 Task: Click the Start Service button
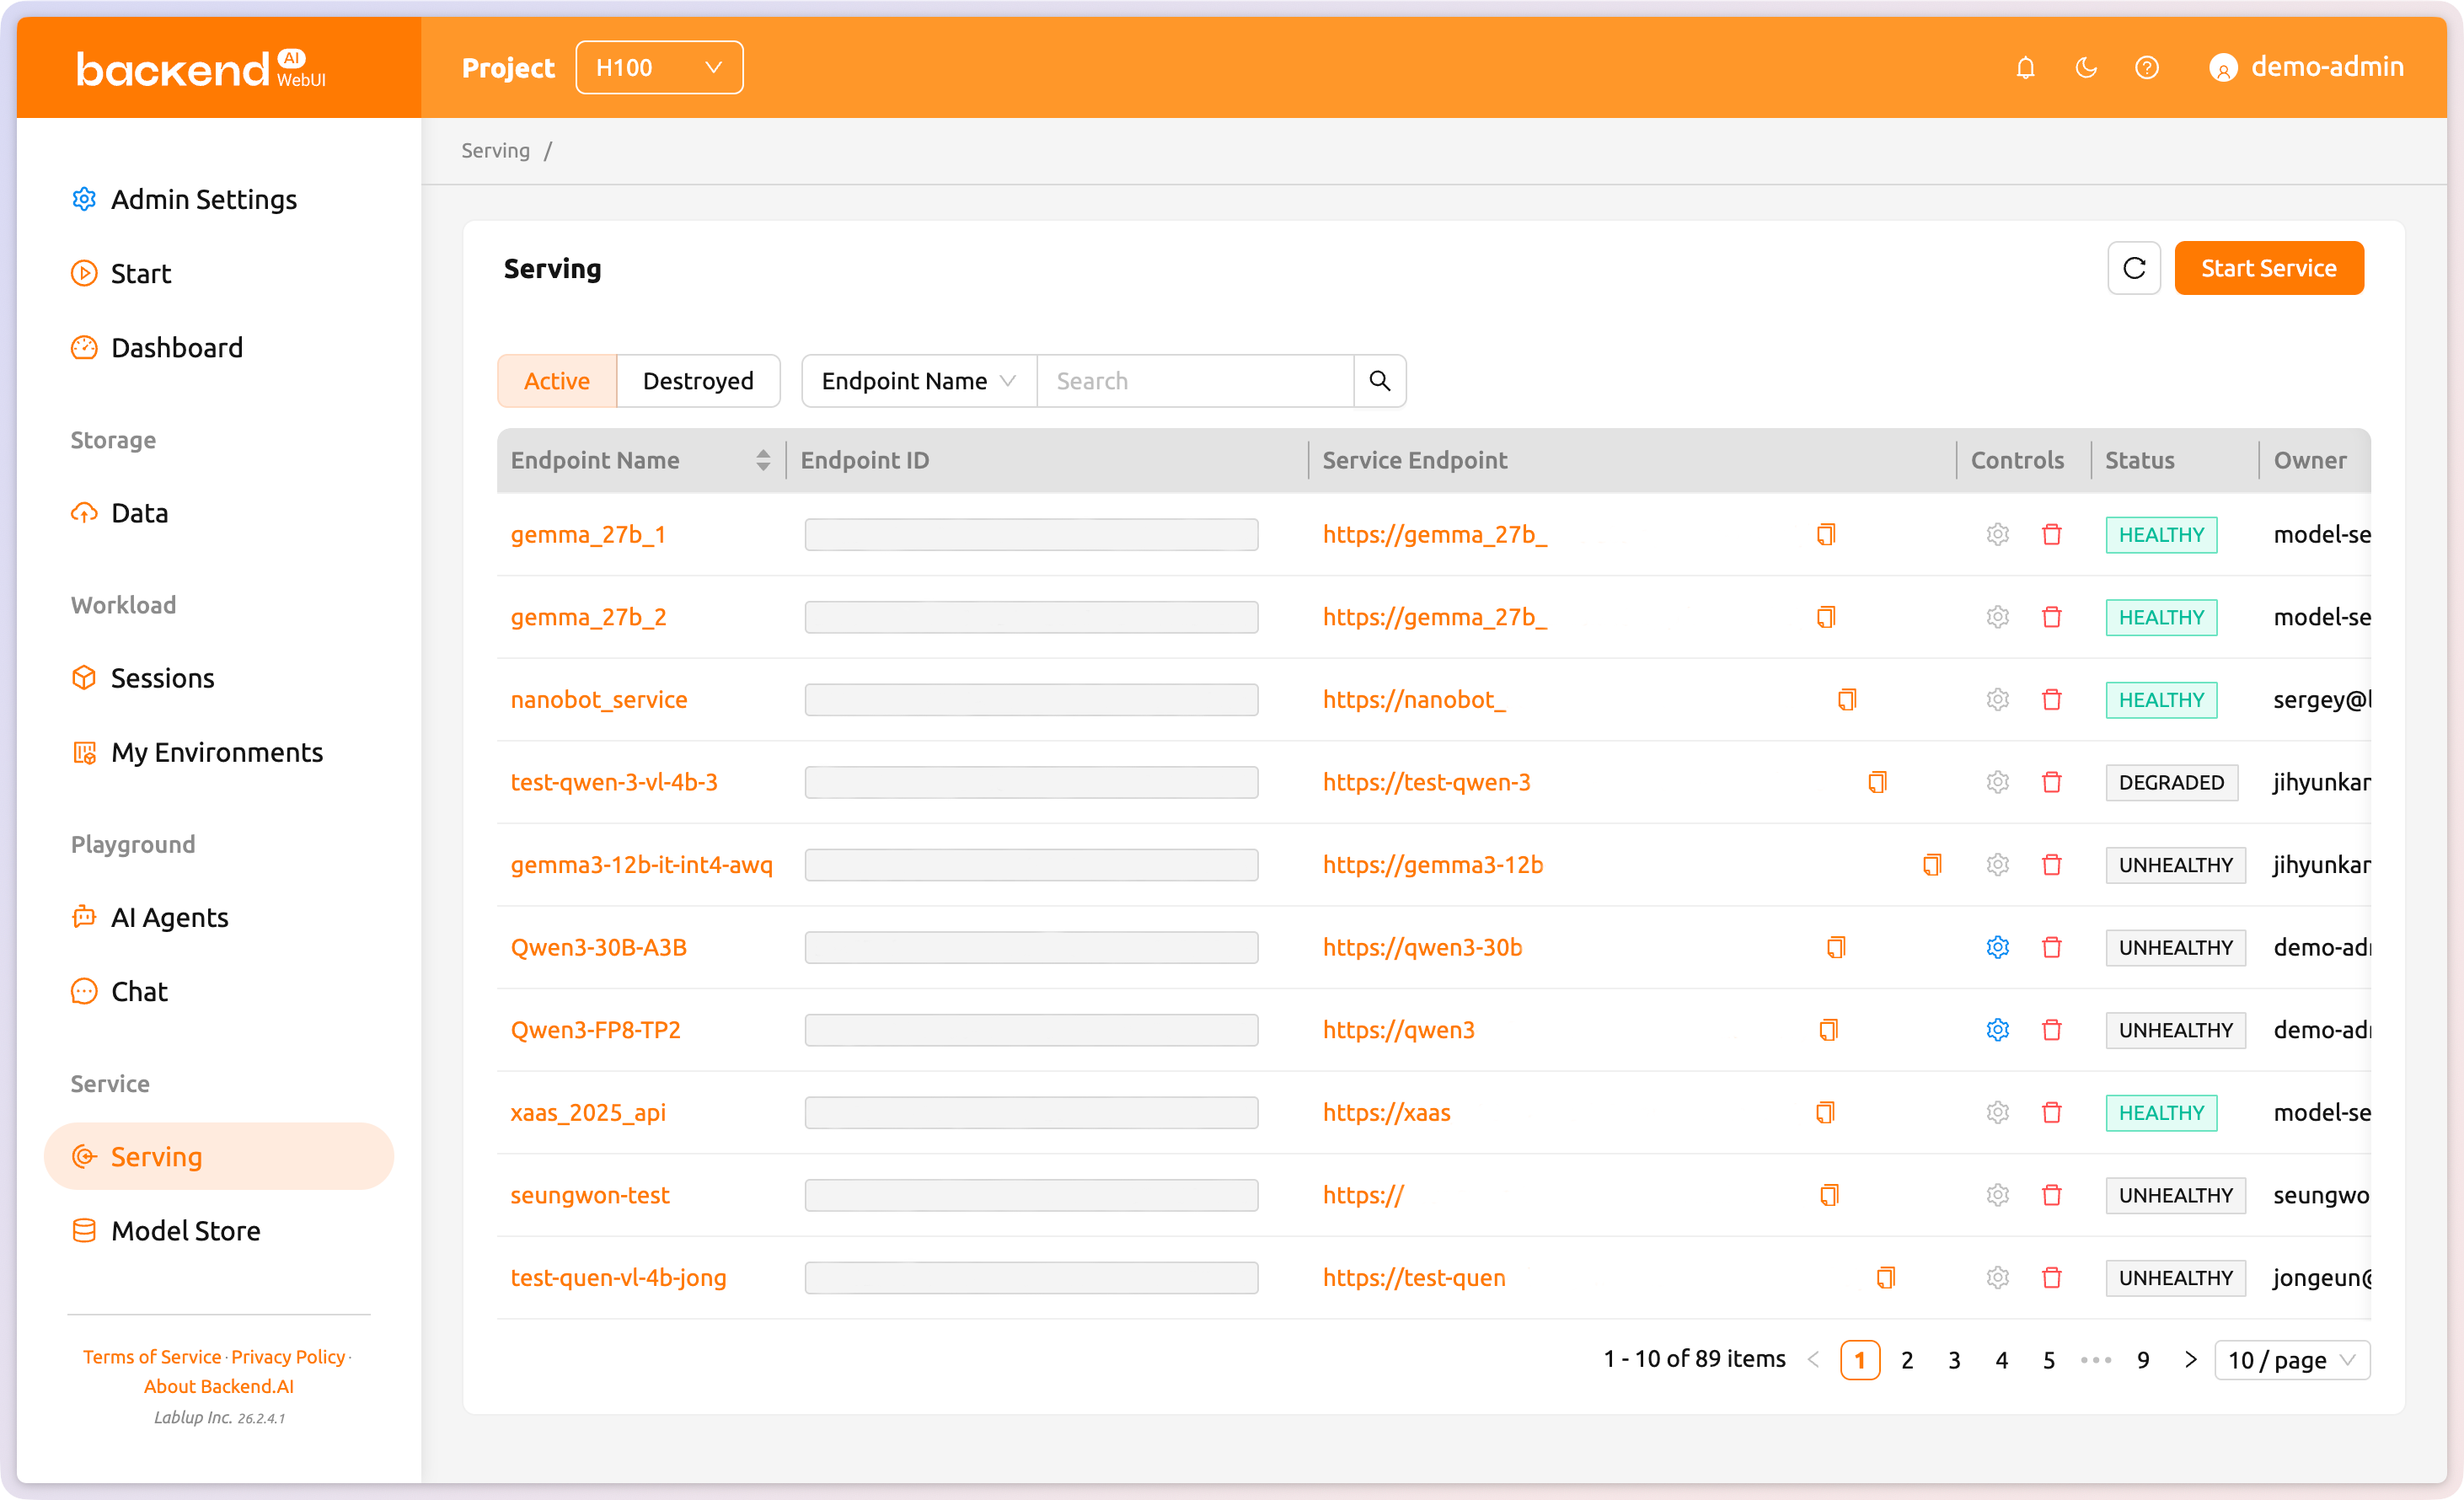[2269, 268]
